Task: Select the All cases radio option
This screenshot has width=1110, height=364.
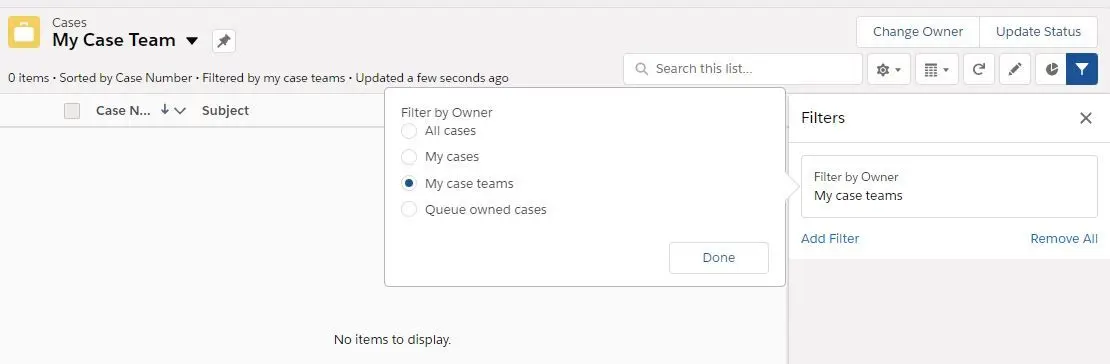Action: coord(408,131)
